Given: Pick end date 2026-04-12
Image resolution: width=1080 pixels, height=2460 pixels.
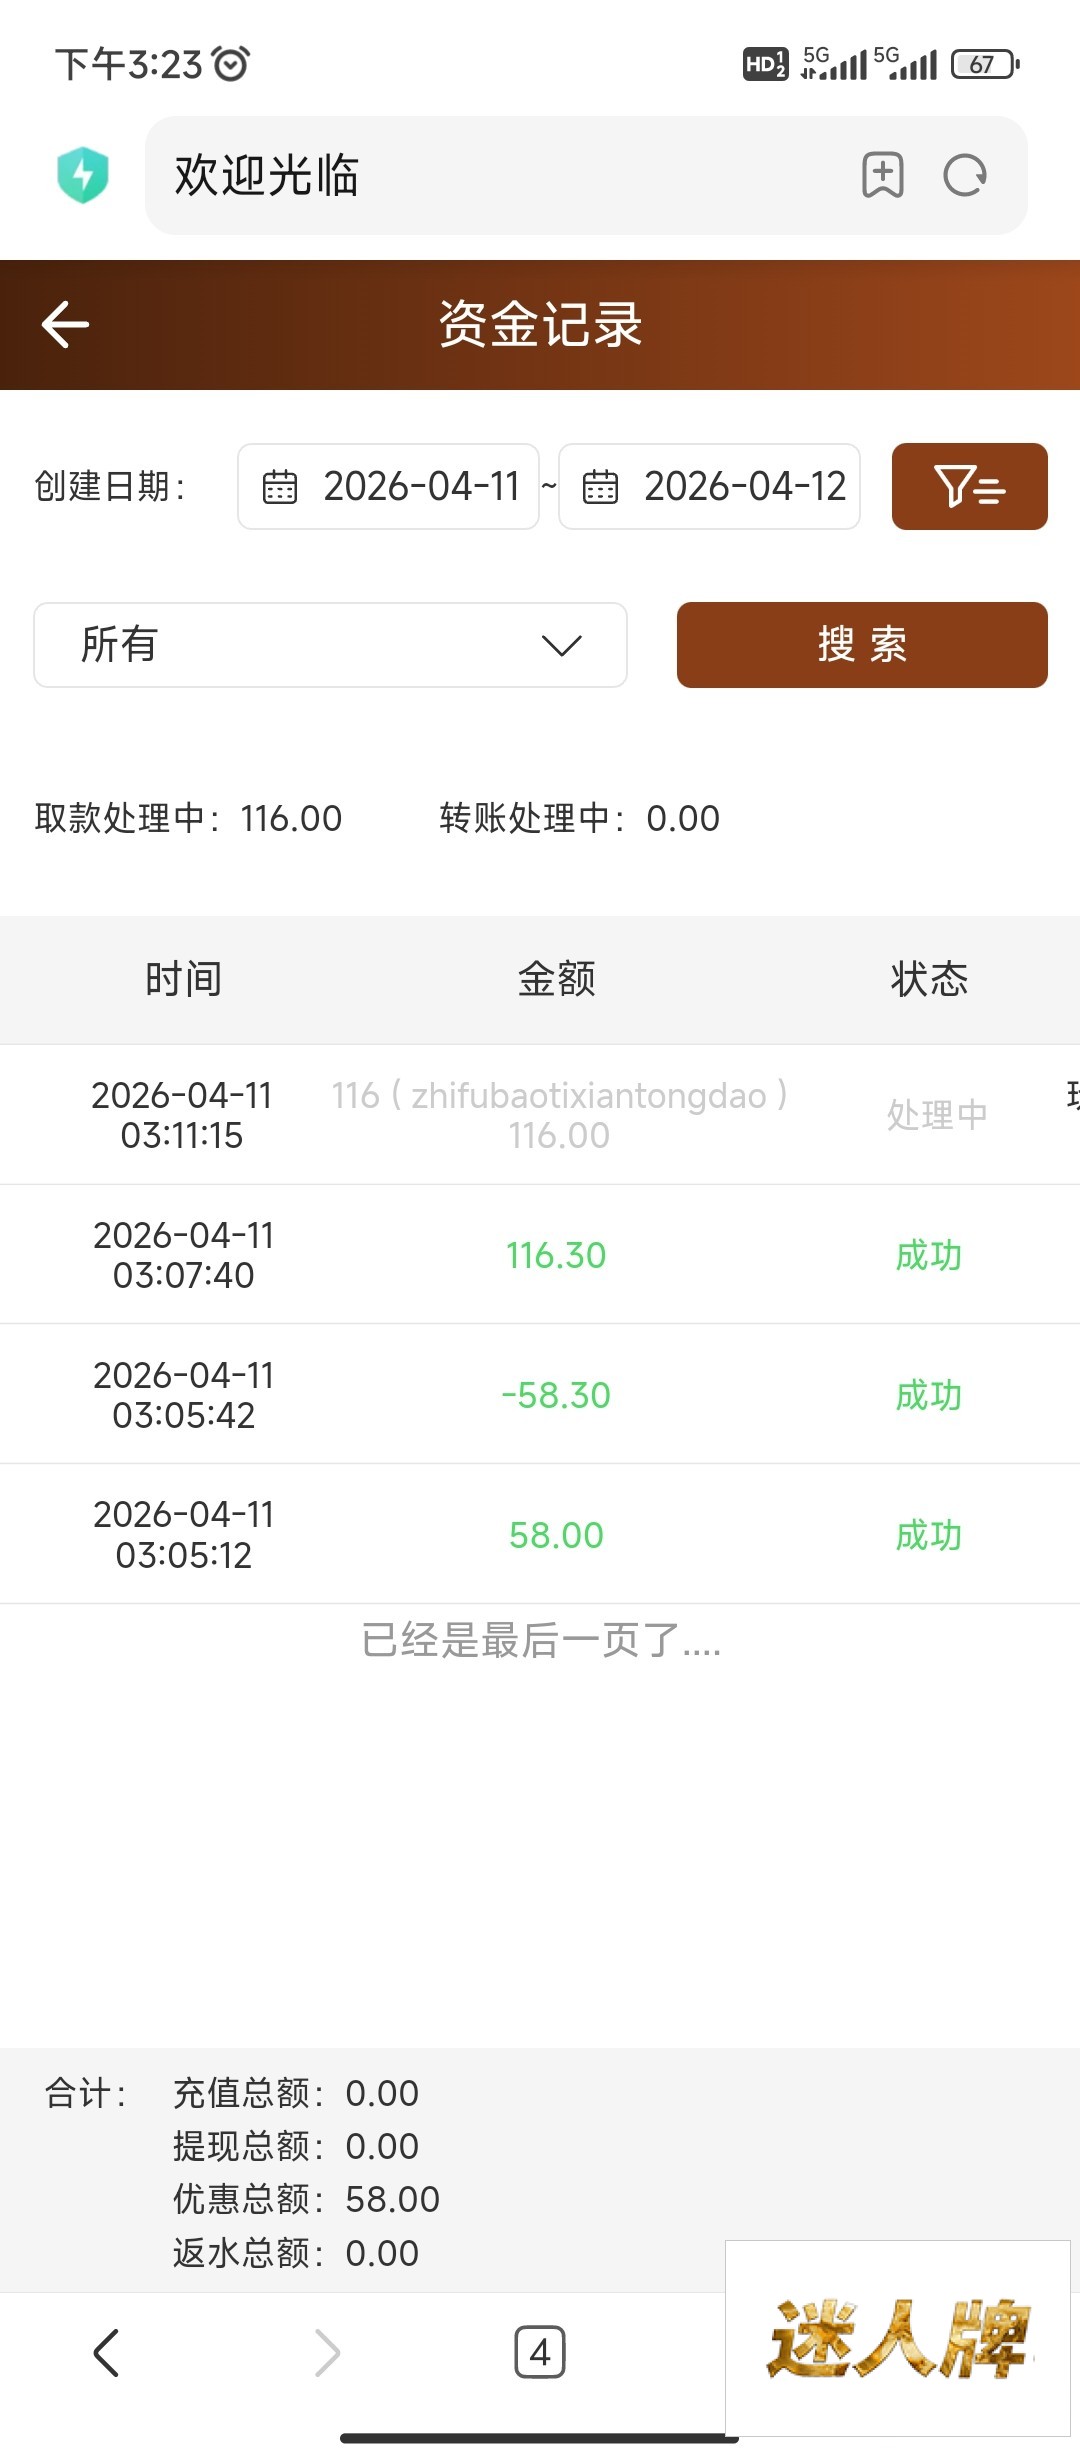Looking at the screenshot, I should pyautogui.click(x=744, y=487).
